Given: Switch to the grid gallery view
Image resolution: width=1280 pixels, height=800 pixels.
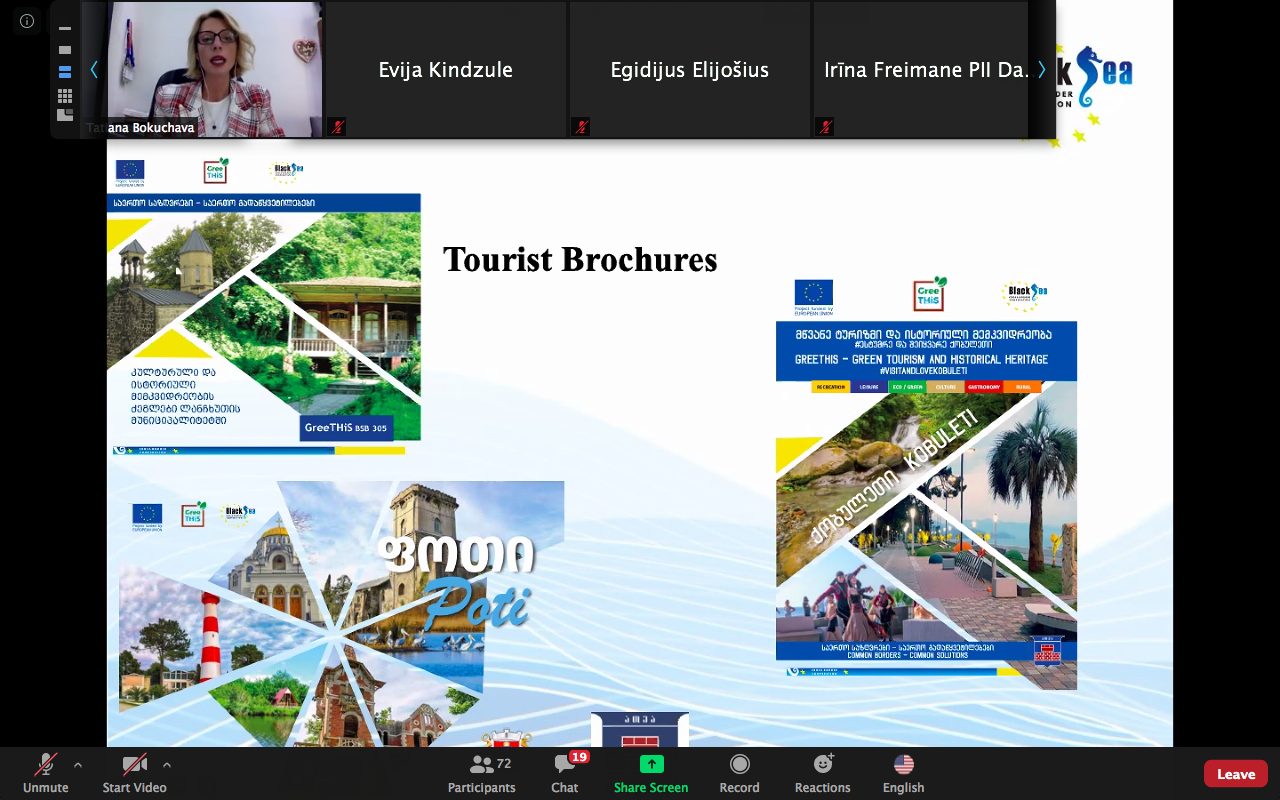Looking at the screenshot, I should coord(65,96).
